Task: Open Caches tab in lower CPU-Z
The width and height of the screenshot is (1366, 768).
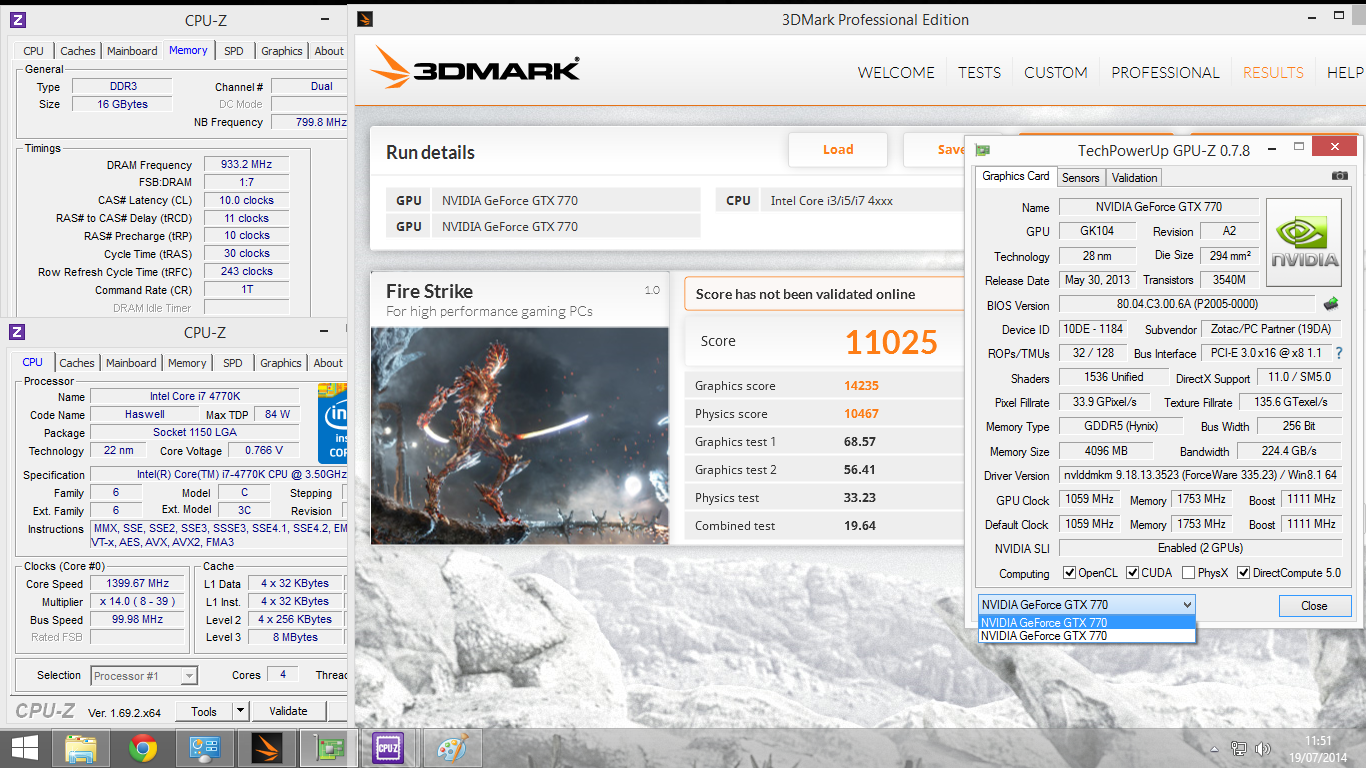Action: [x=77, y=363]
